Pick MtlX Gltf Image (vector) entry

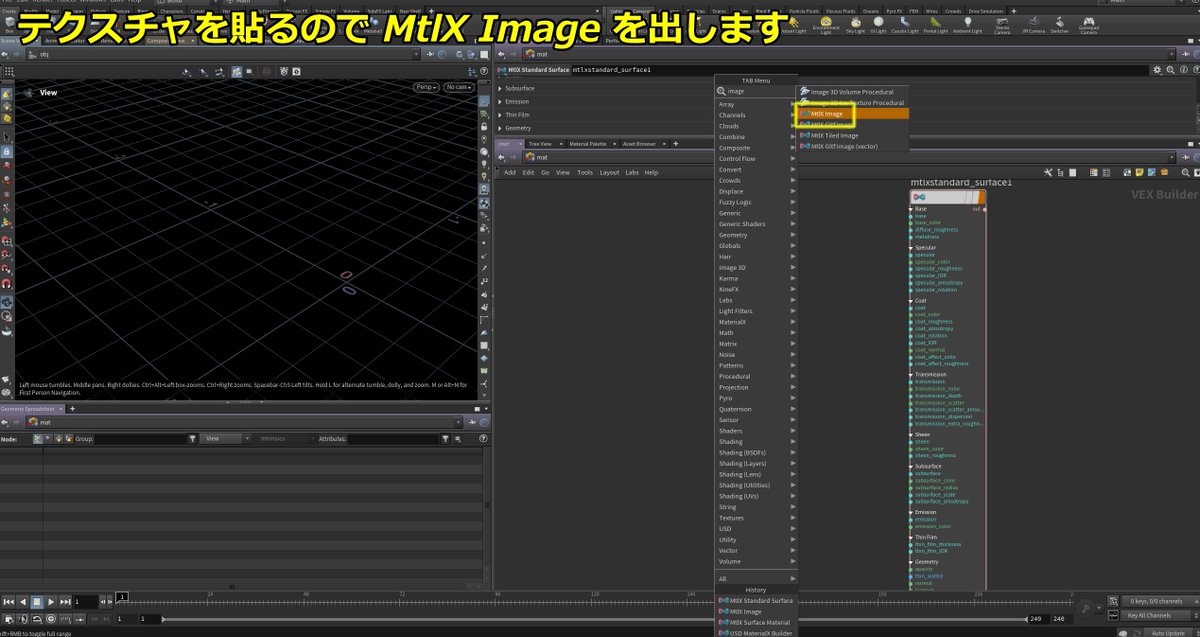(853, 147)
